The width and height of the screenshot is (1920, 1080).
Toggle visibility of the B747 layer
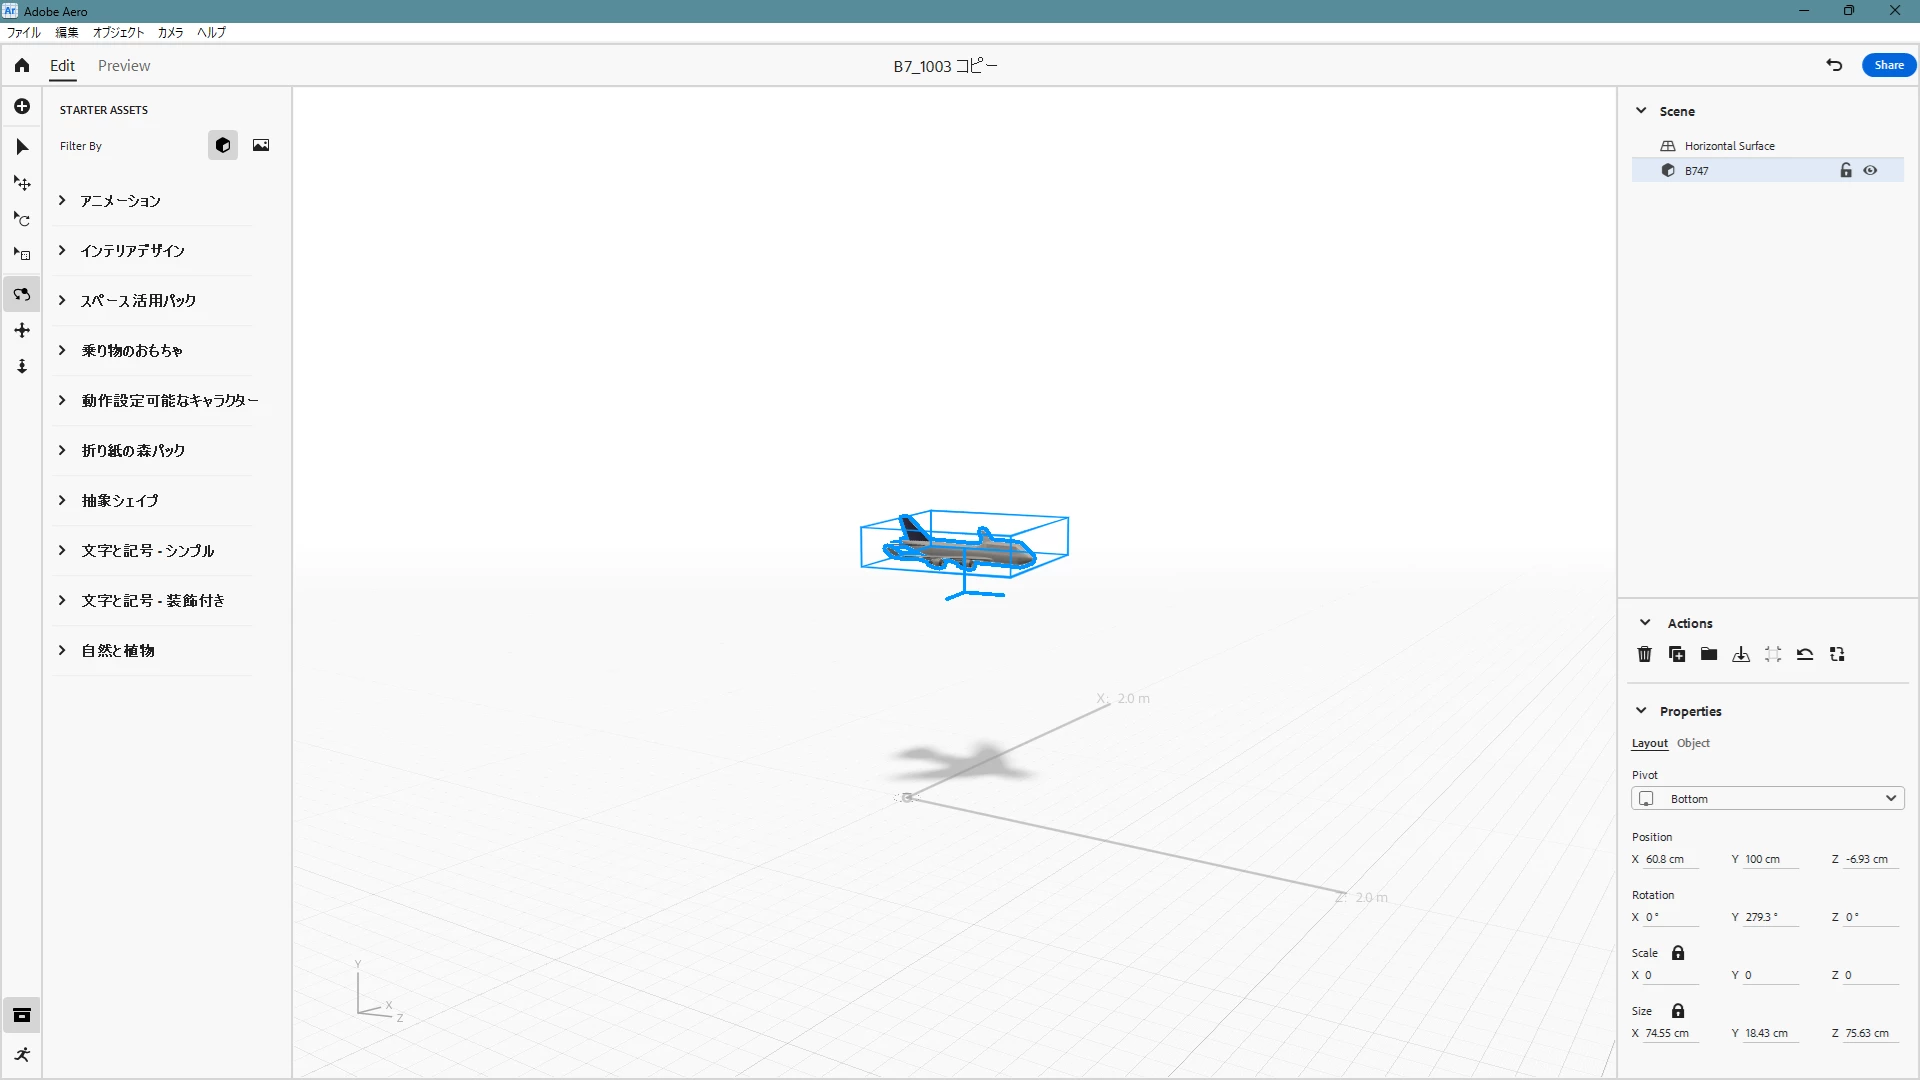click(1870, 171)
